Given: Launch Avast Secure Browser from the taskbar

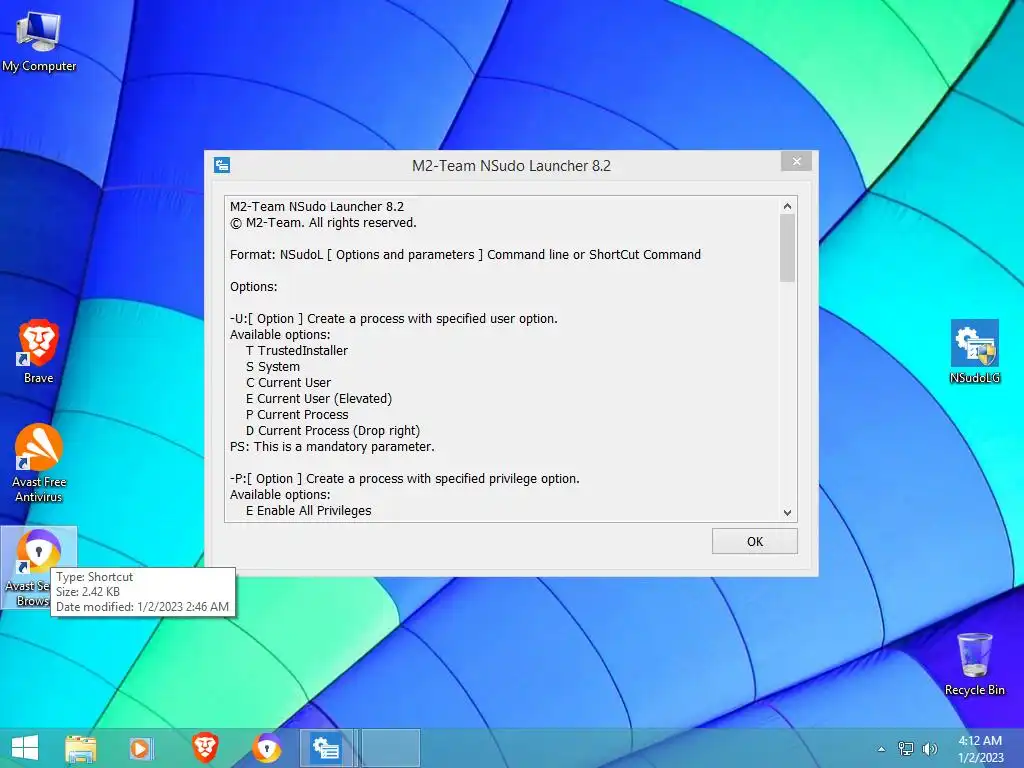Looking at the screenshot, I should click(267, 748).
